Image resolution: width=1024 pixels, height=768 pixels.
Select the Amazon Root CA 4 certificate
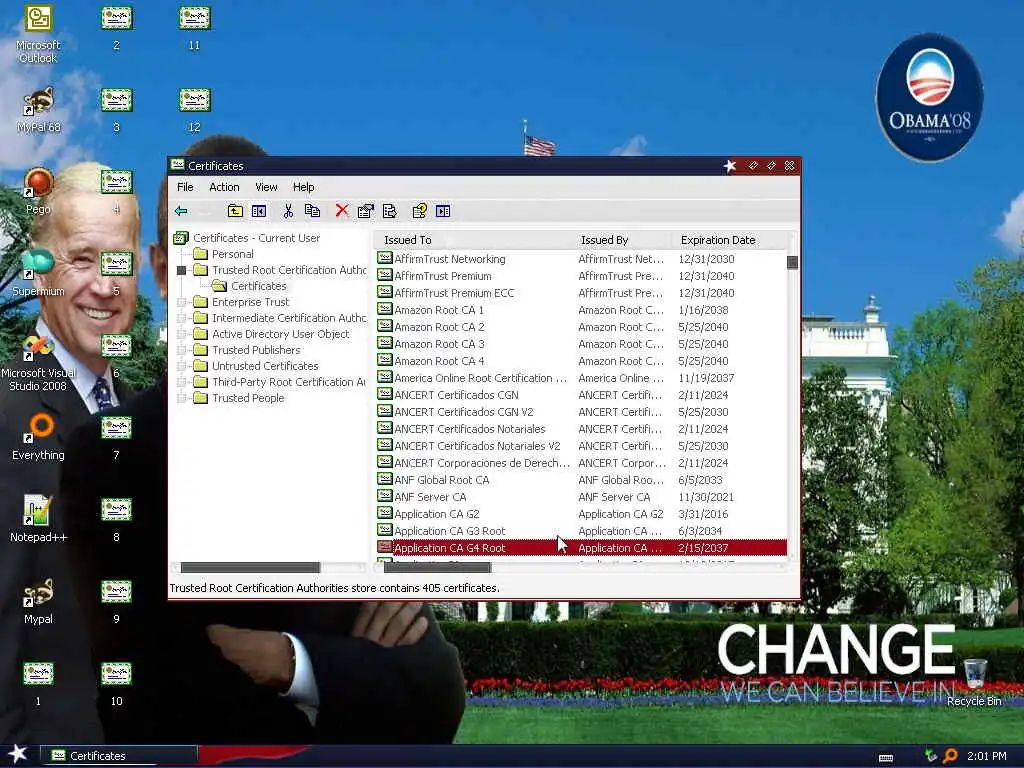click(x=581, y=361)
